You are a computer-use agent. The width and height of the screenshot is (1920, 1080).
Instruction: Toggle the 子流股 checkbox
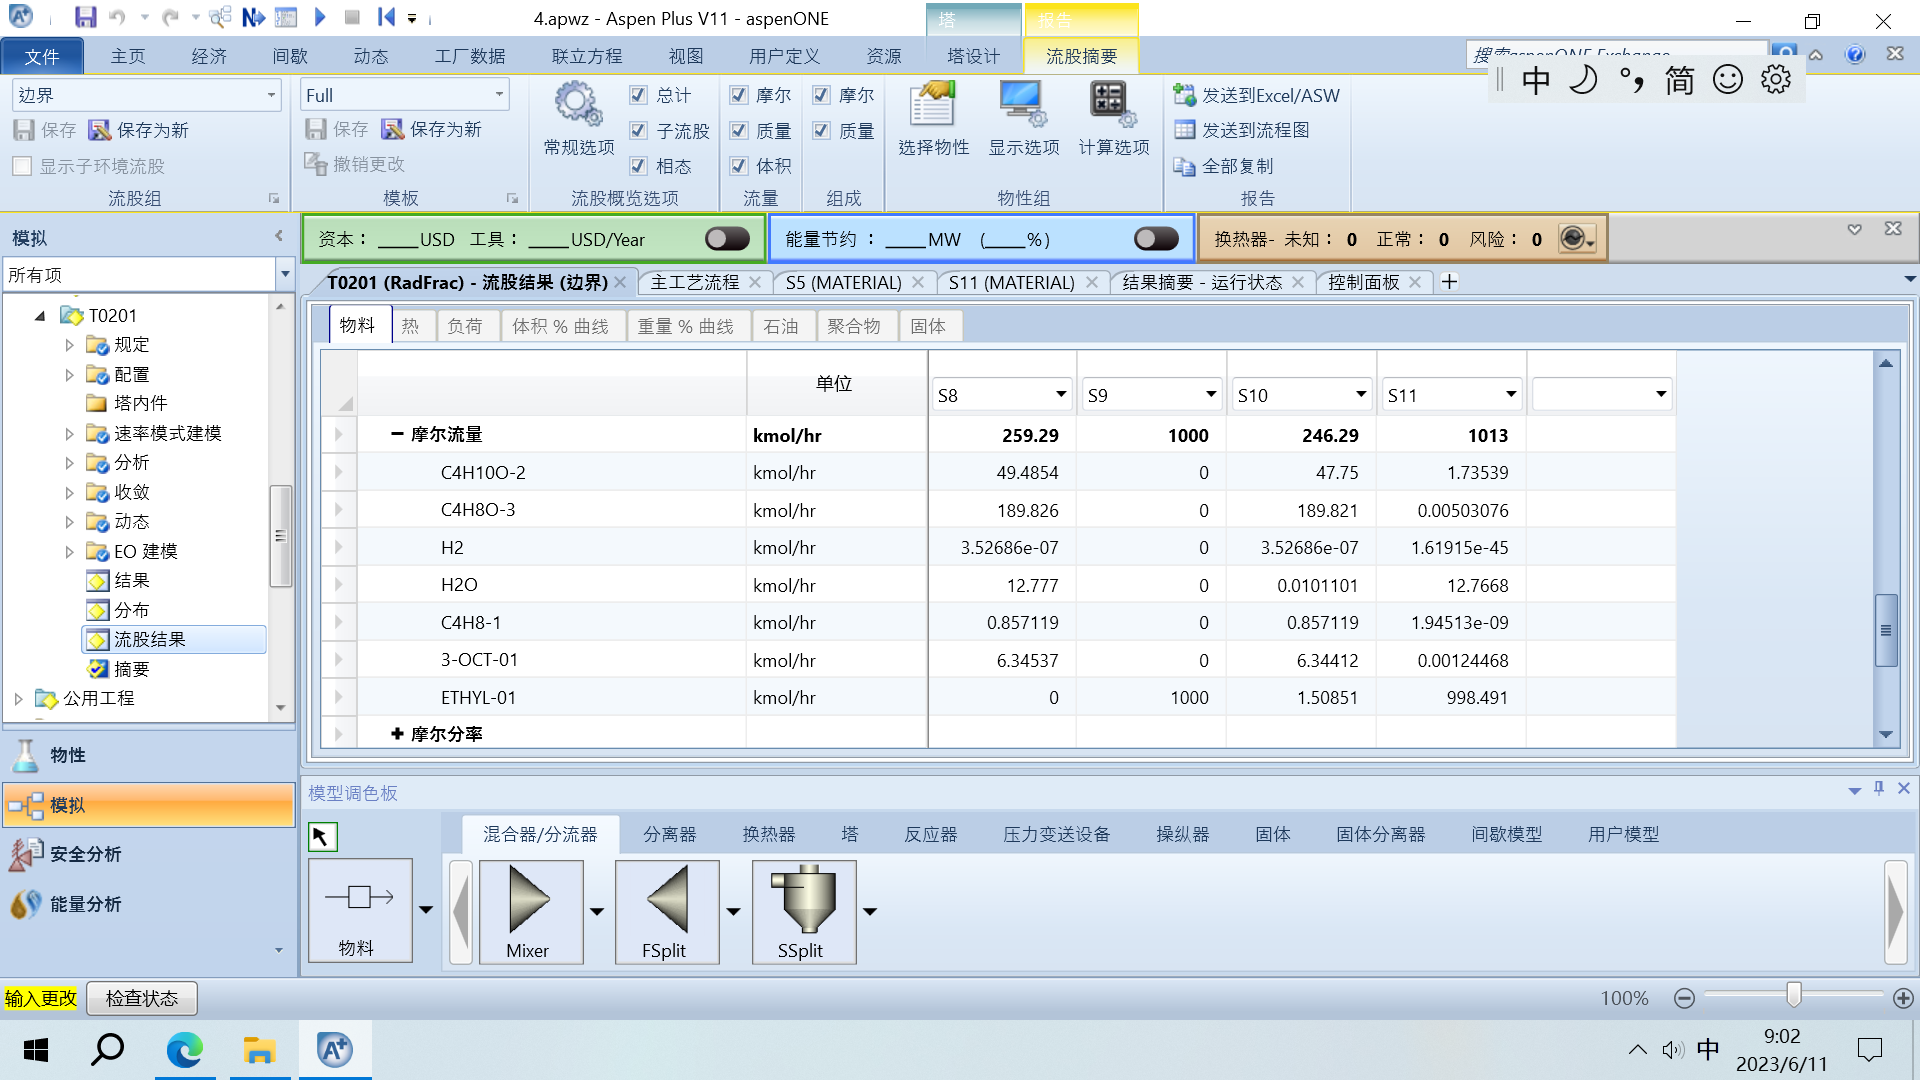pyautogui.click(x=638, y=130)
